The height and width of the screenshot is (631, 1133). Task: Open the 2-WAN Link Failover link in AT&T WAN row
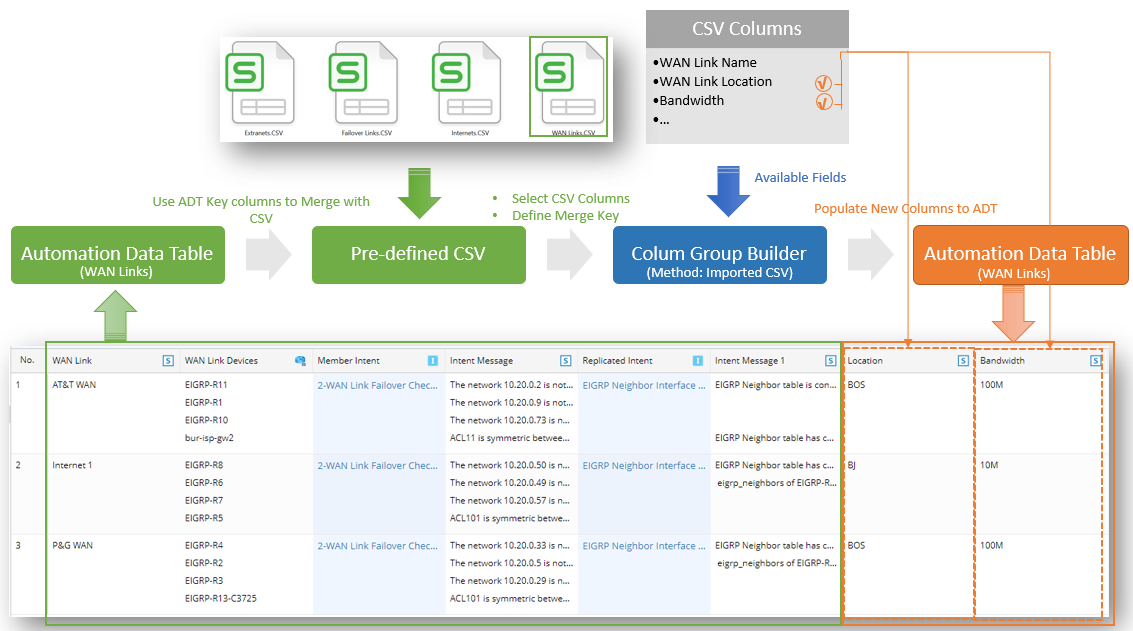[377, 385]
